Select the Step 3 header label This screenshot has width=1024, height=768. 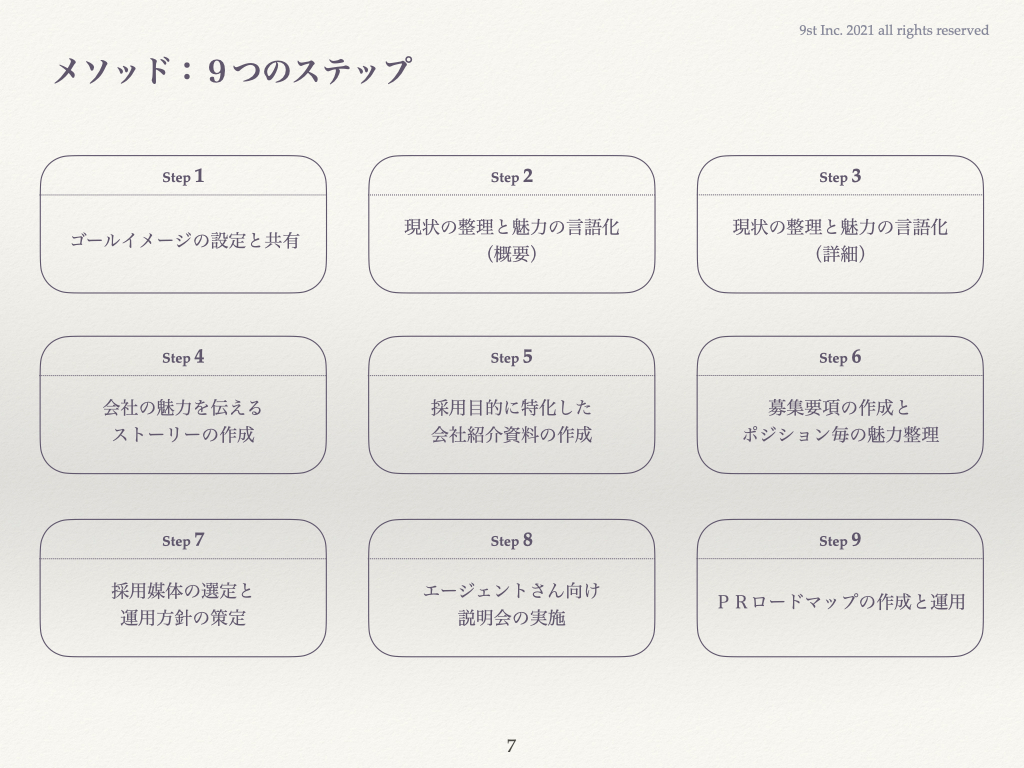coord(840,177)
